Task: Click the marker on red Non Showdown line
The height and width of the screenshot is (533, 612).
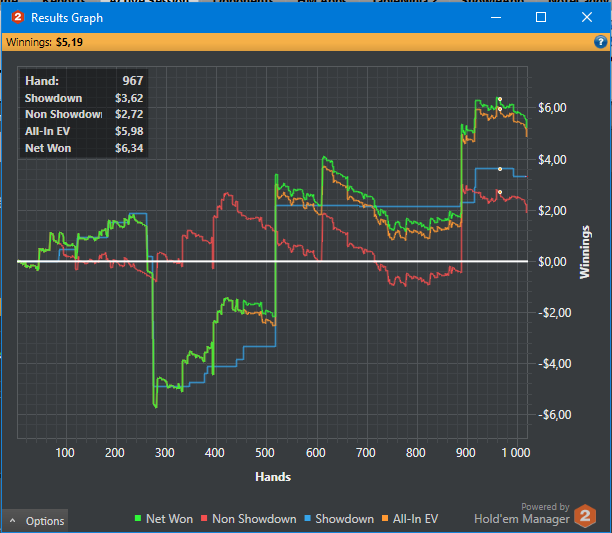Action: pyautogui.click(x=499, y=192)
